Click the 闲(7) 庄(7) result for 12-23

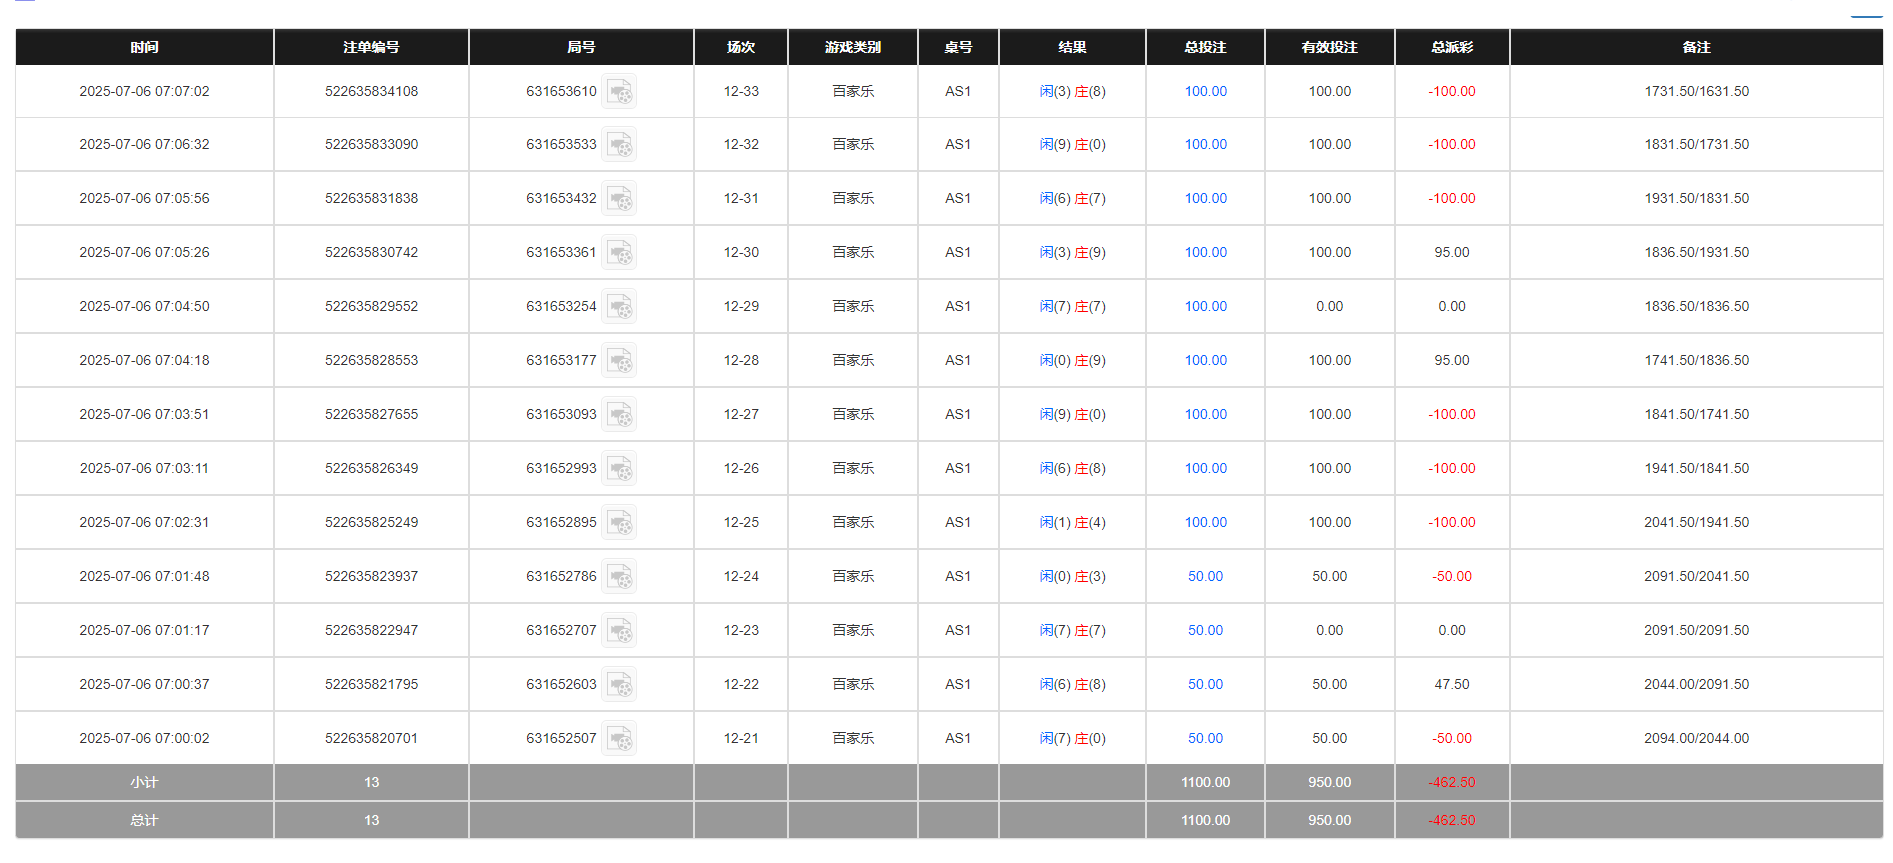tap(1072, 631)
